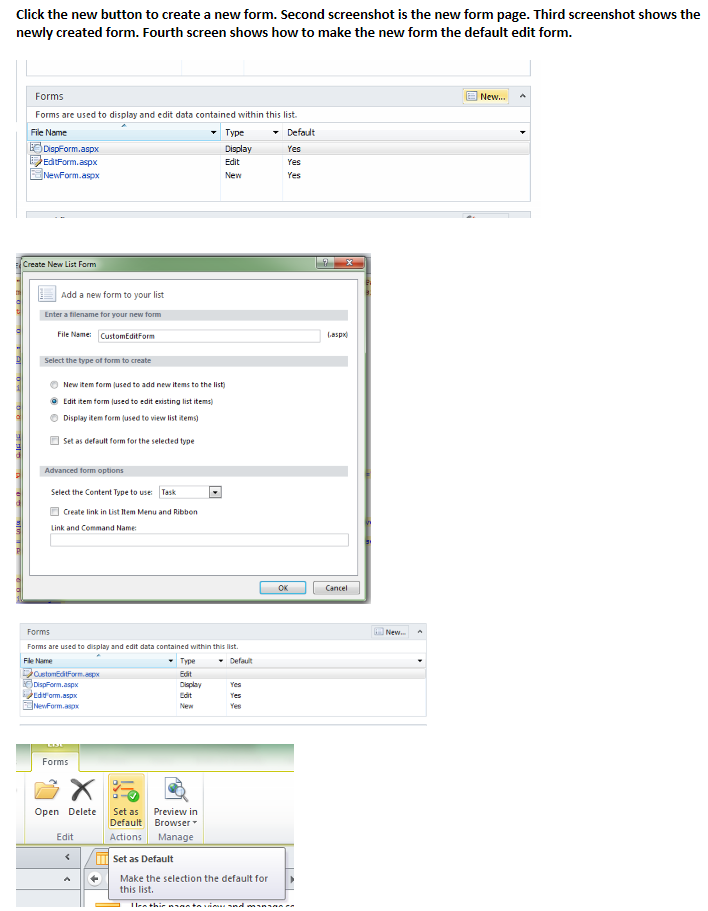The height and width of the screenshot is (911, 708).
Task: Click the back arrow navigation button below ribbon
Action: point(95,879)
